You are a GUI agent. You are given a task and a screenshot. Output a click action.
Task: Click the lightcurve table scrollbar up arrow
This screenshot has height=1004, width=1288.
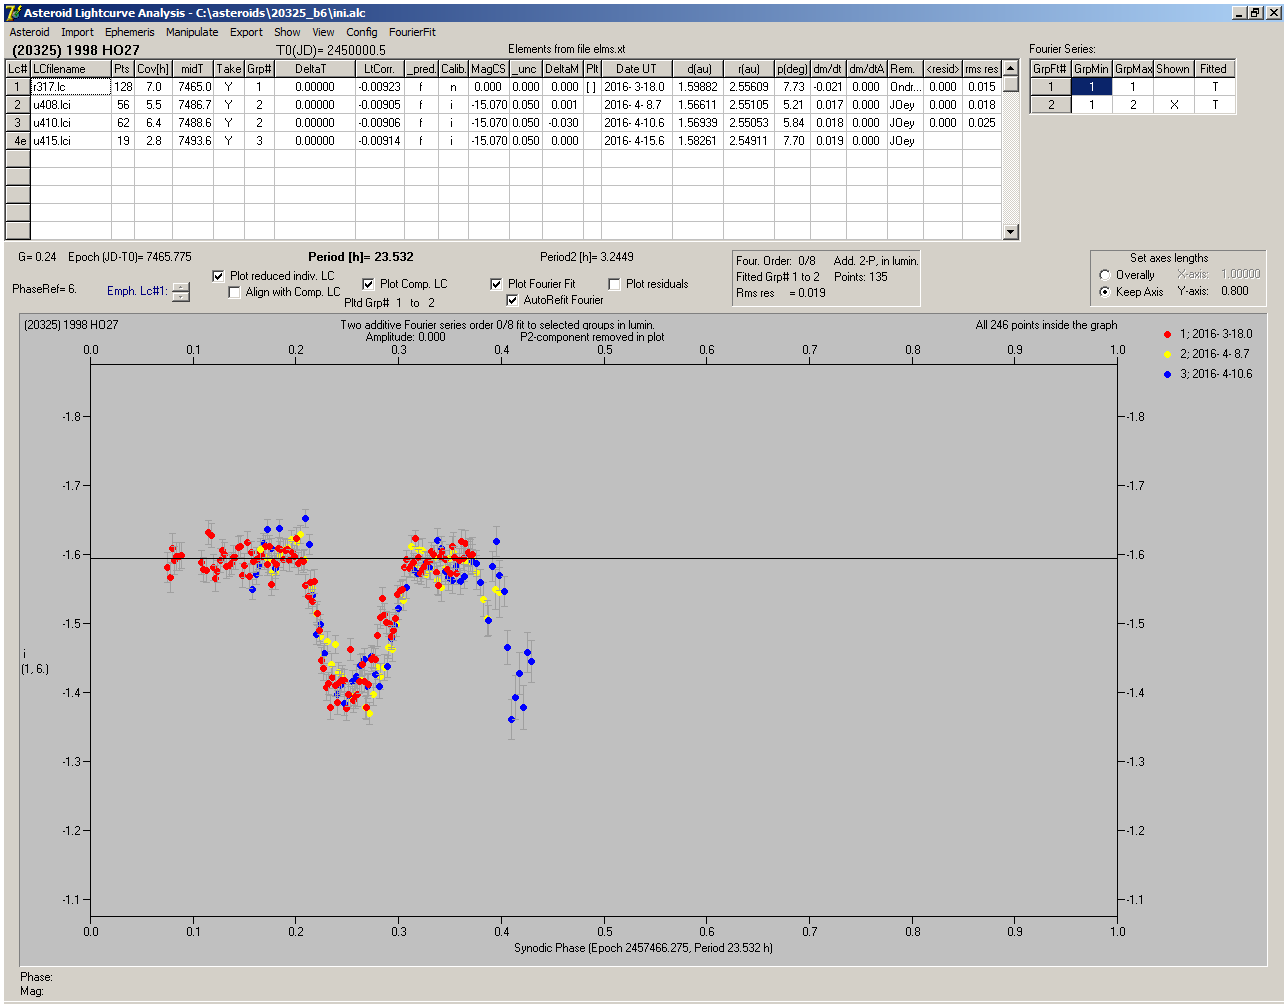[1011, 68]
